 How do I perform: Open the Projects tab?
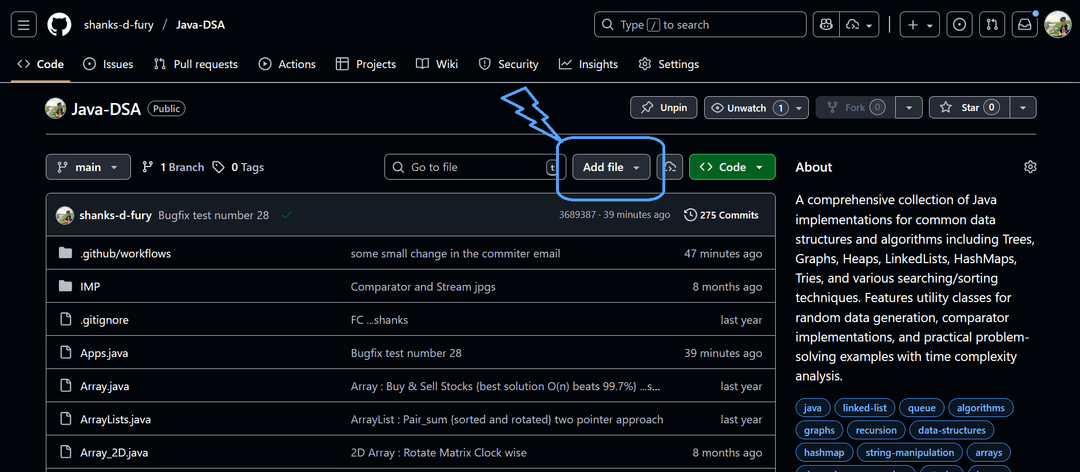tap(366, 64)
